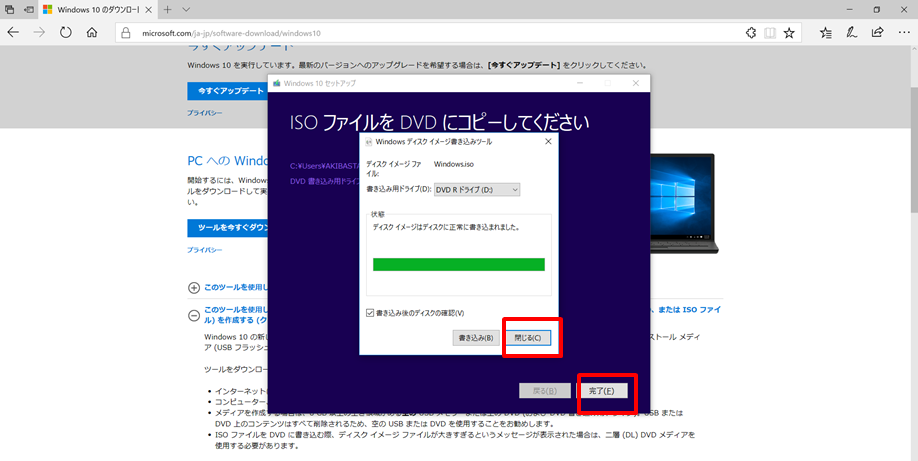The width and height of the screenshot is (918, 461).
Task: Open the extensions puzzle icon
Action: point(751,33)
